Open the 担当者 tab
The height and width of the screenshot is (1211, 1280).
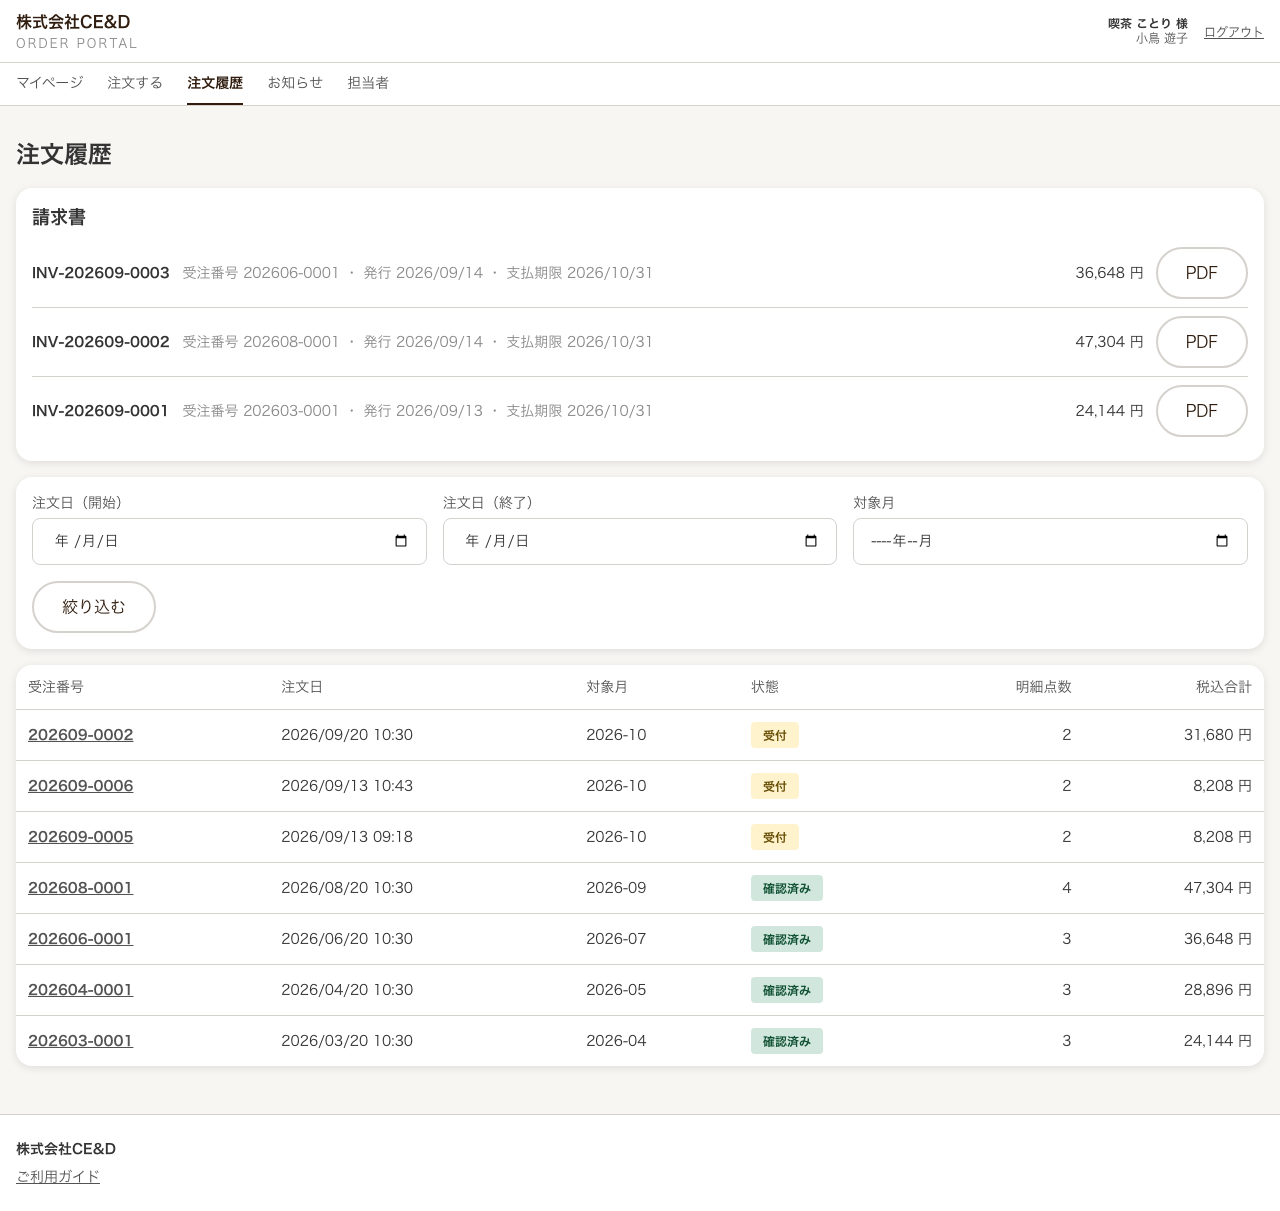coord(368,83)
